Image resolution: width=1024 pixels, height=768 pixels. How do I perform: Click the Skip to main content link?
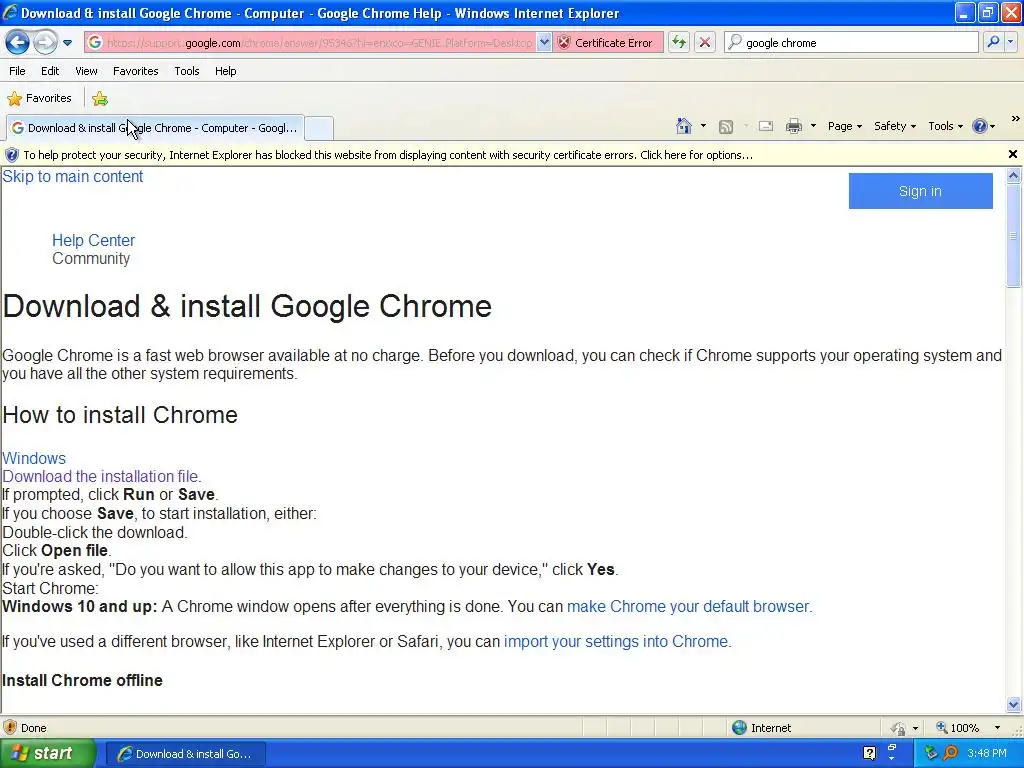pos(72,176)
